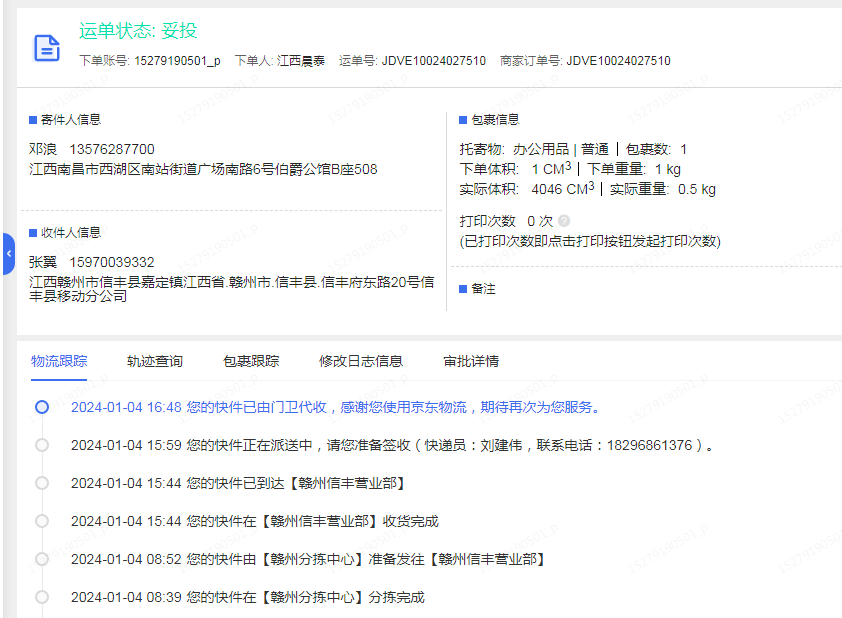Image resolution: width=842 pixels, height=618 pixels.
Task: Click timeline marker for 收货完成 entry
Action: pos(42,521)
